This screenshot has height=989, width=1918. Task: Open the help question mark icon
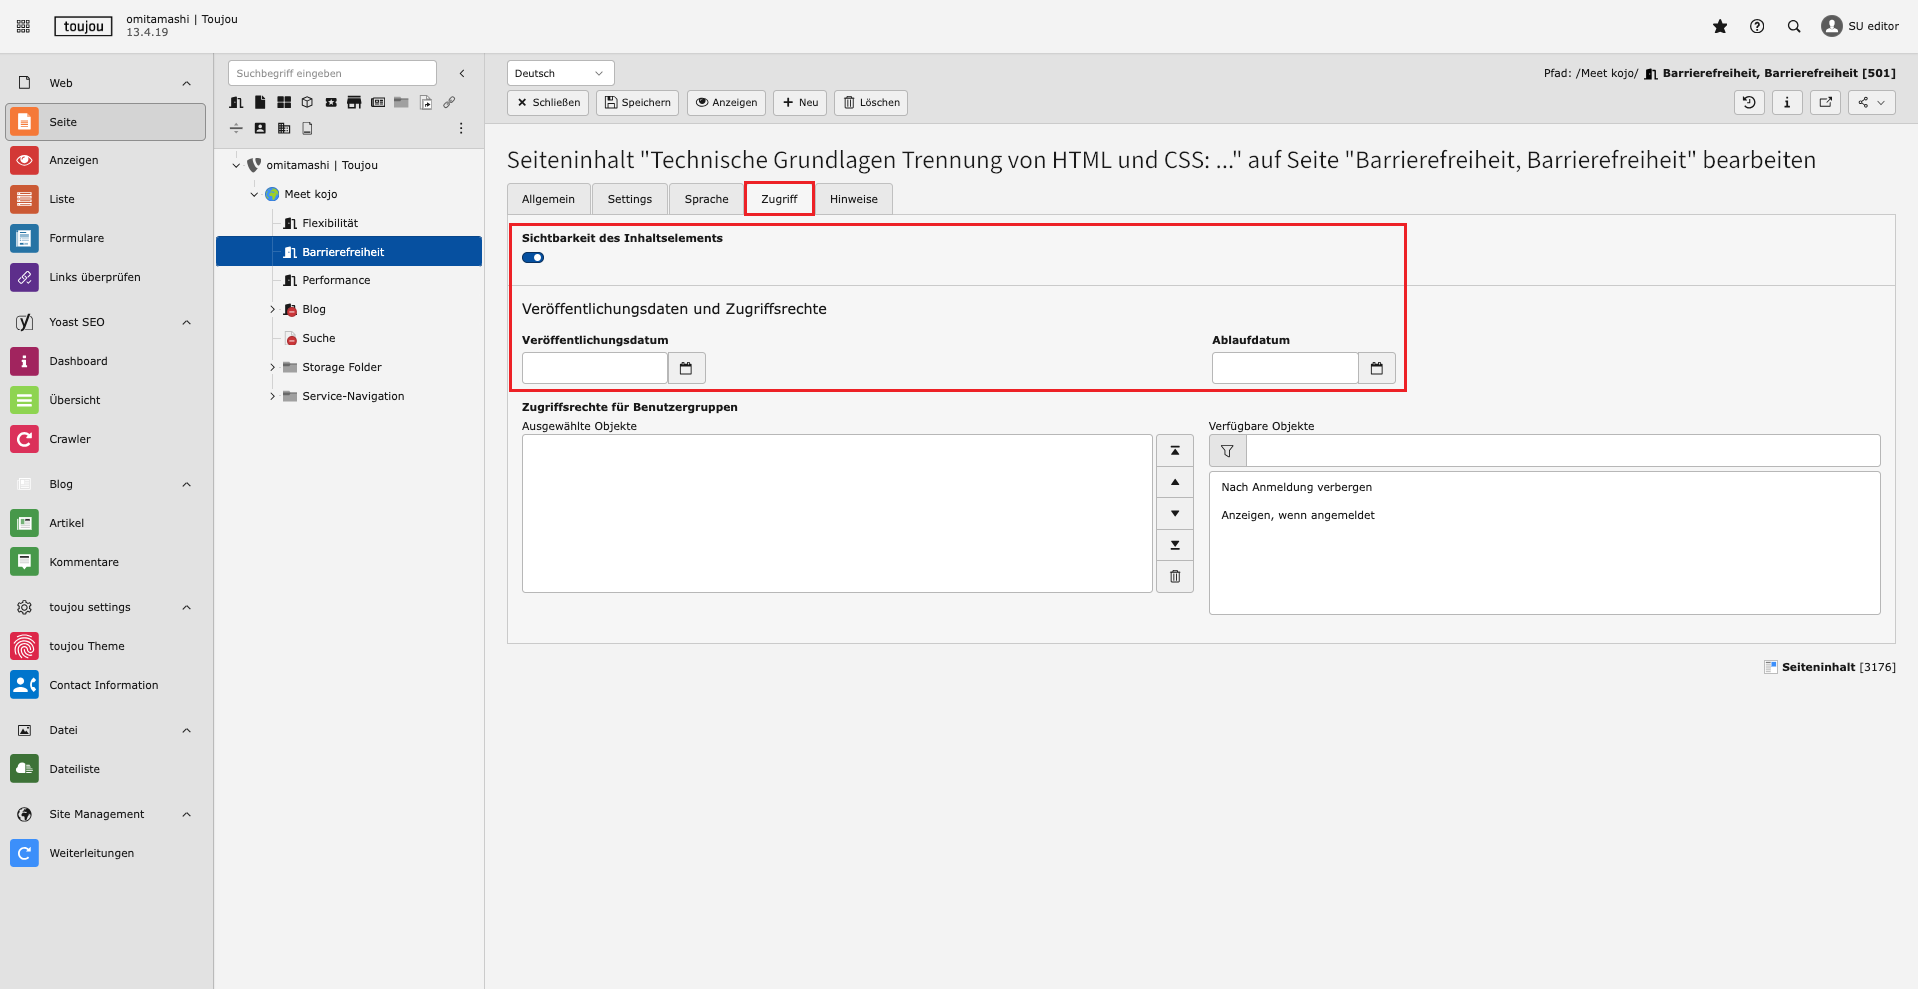pos(1757,27)
